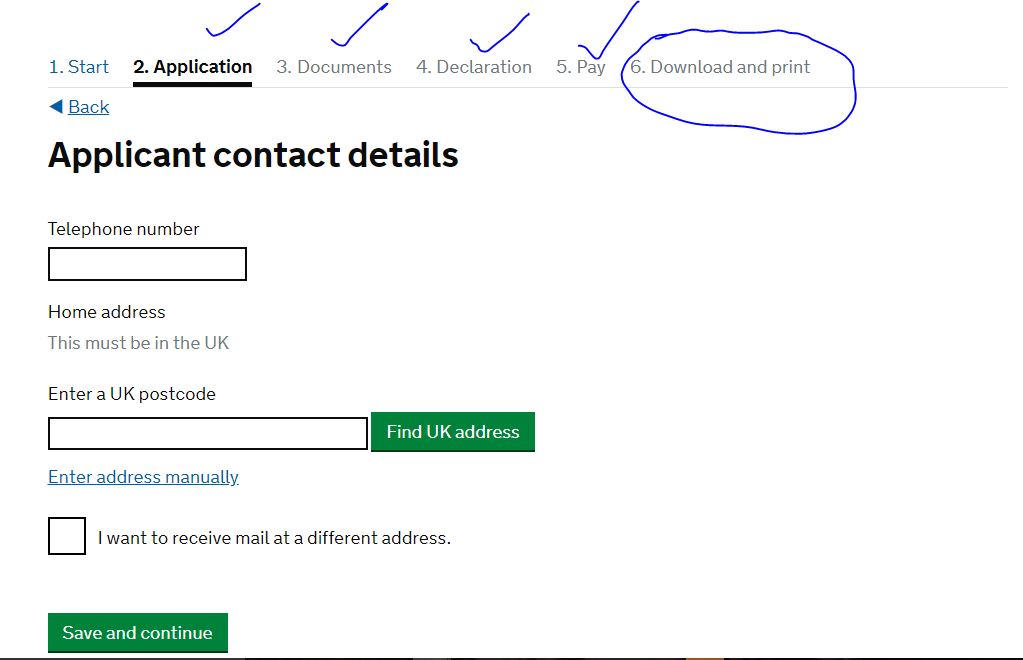The width and height of the screenshot is (1023, 660).
Task: Select the 2. Application step tab
Action: pos(192,67)
